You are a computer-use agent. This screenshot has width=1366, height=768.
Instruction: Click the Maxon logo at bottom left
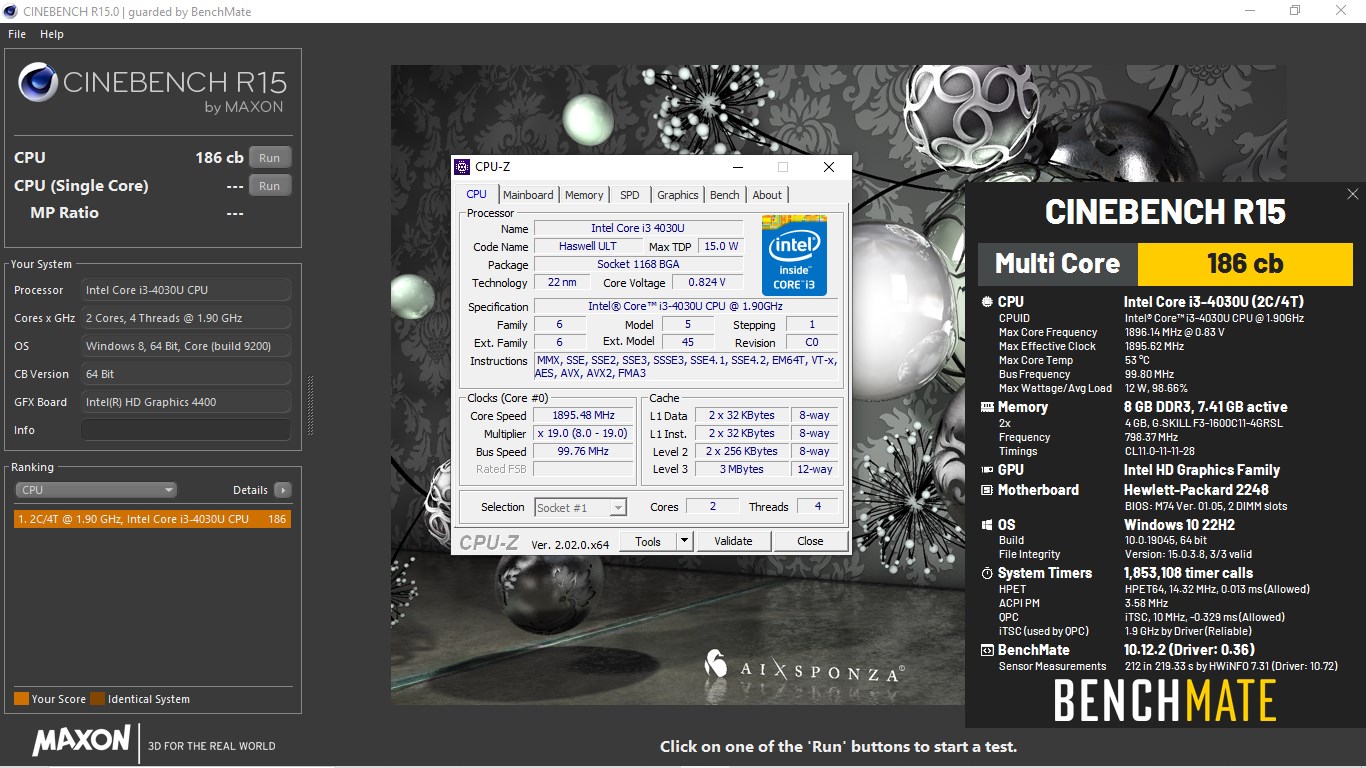81,741
